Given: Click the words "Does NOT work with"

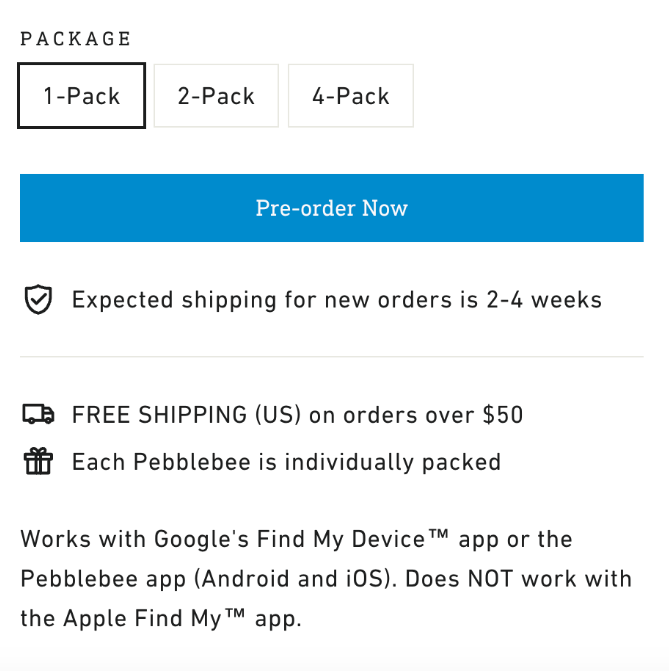Looking at the screenshot, I should [x=519, y=579].
